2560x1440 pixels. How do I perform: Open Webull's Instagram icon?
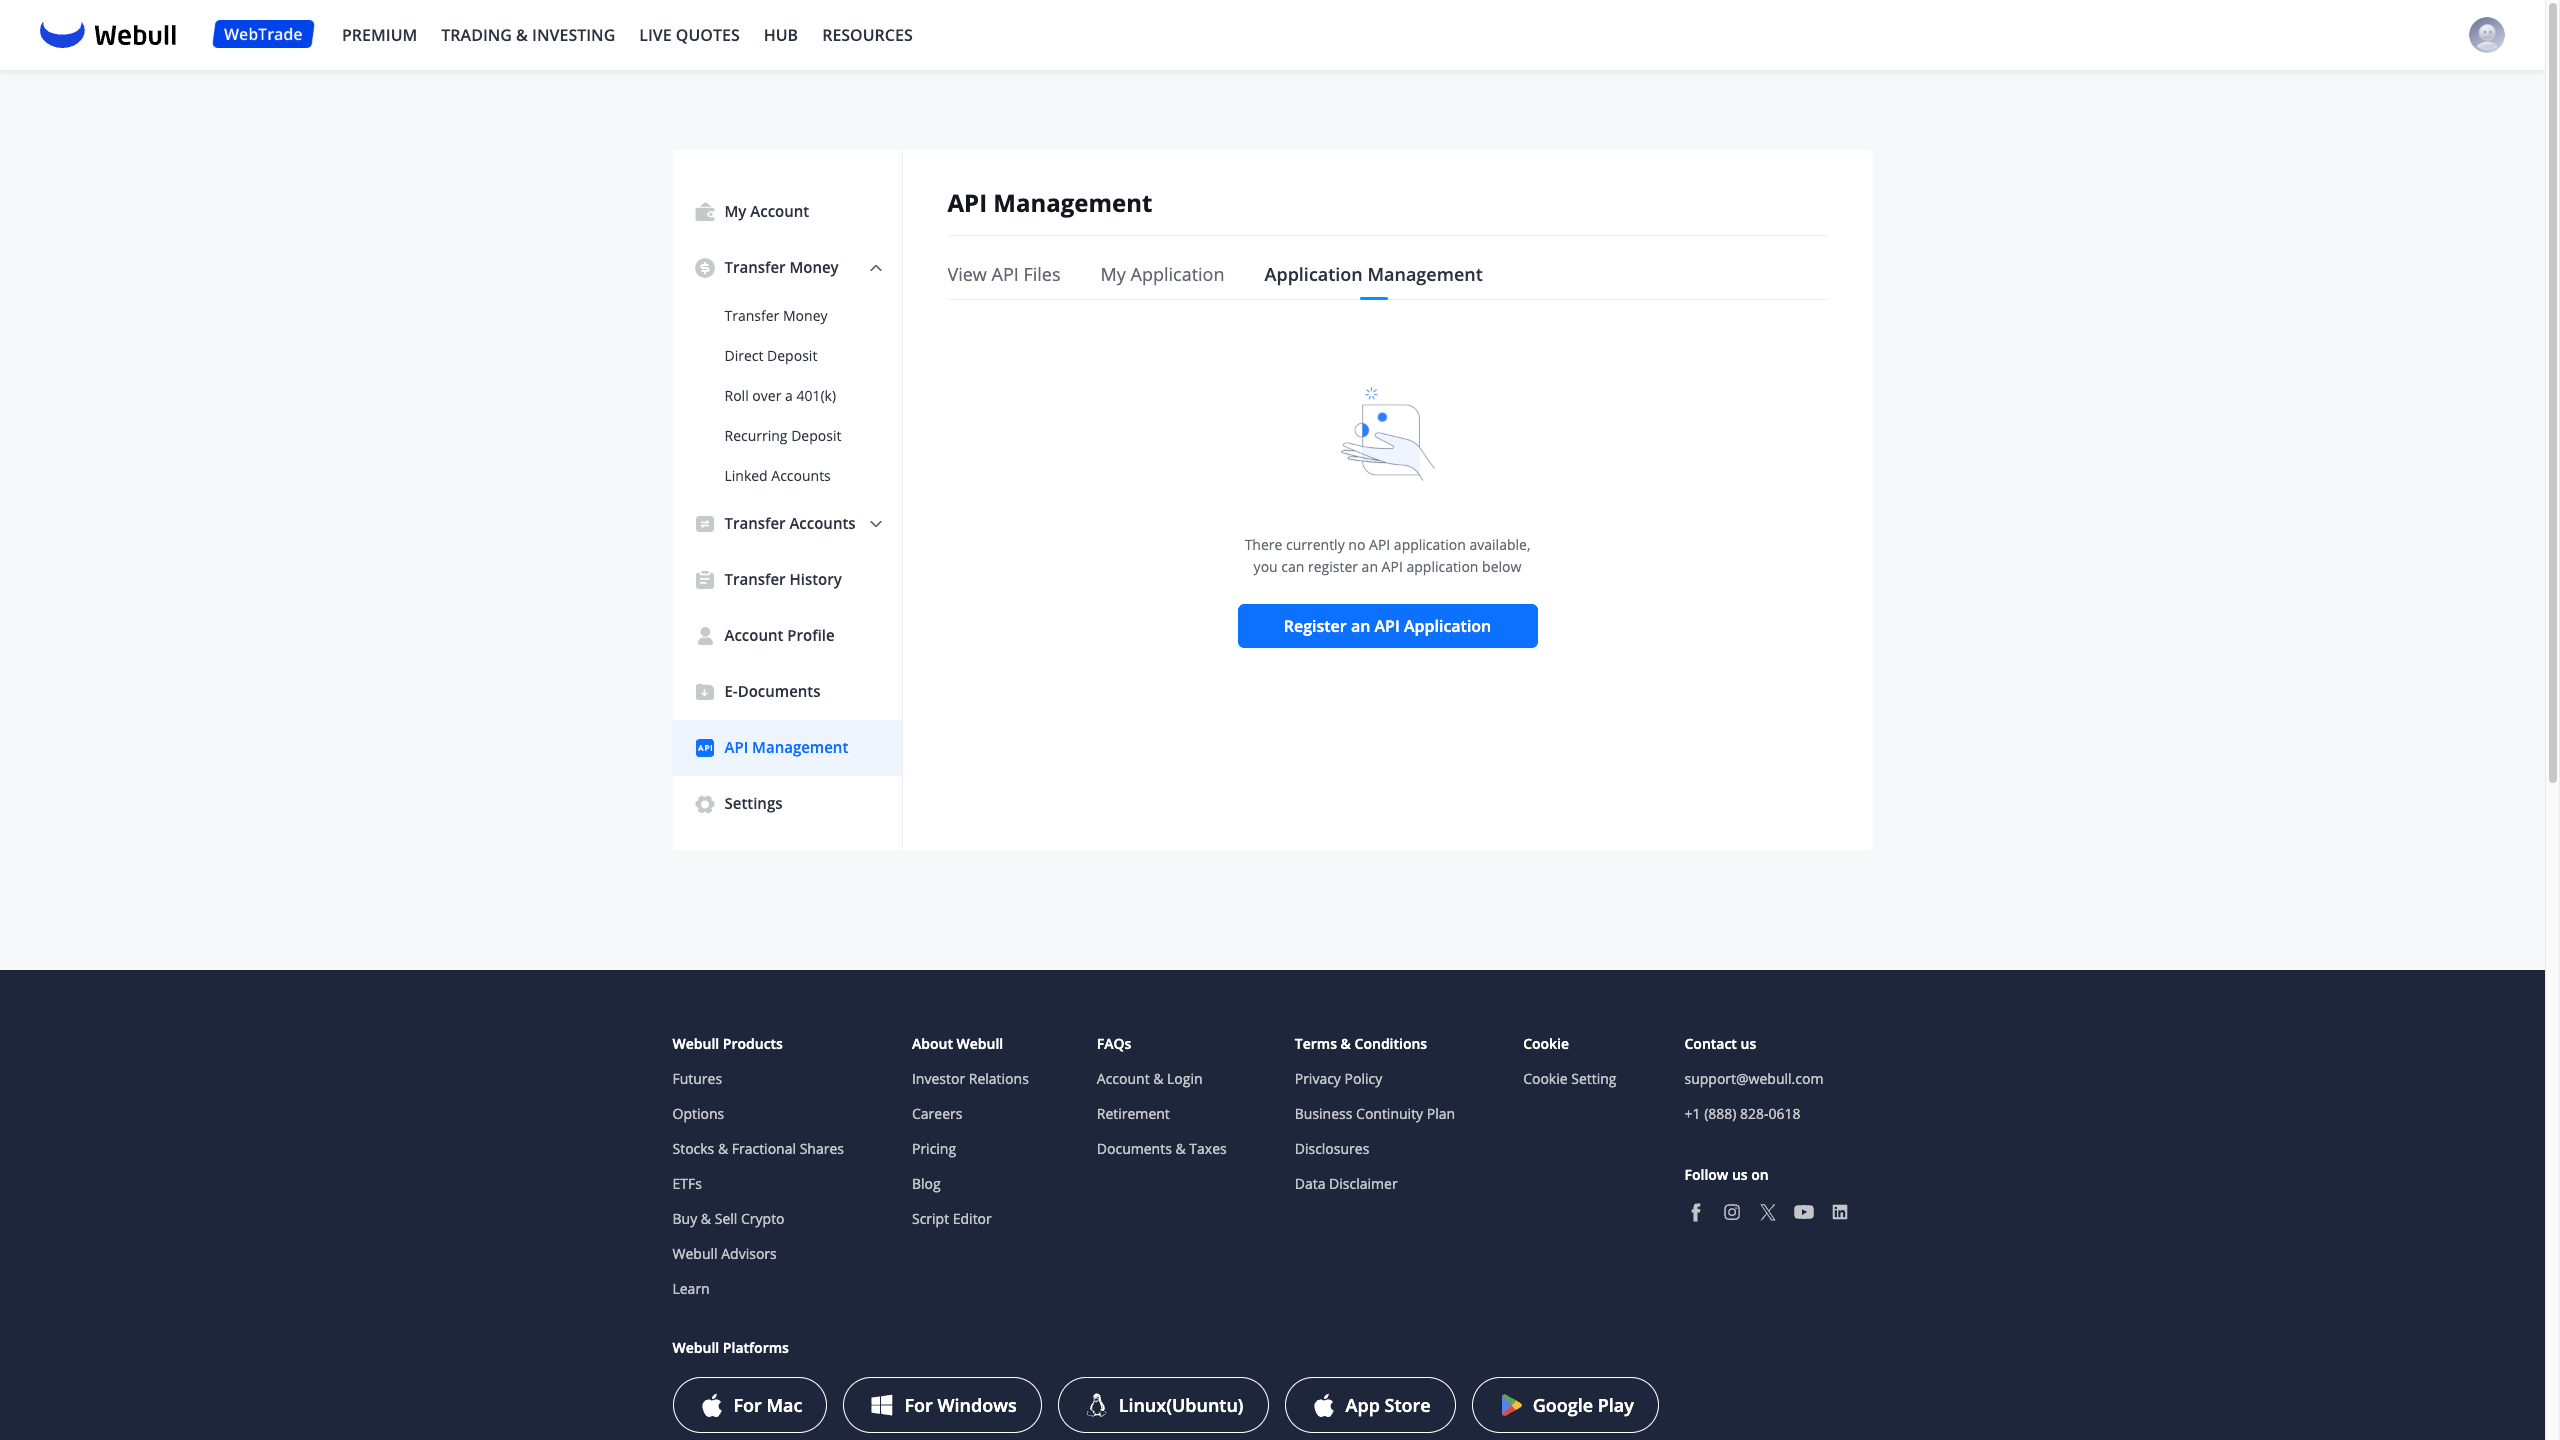pos(1732,1212)
